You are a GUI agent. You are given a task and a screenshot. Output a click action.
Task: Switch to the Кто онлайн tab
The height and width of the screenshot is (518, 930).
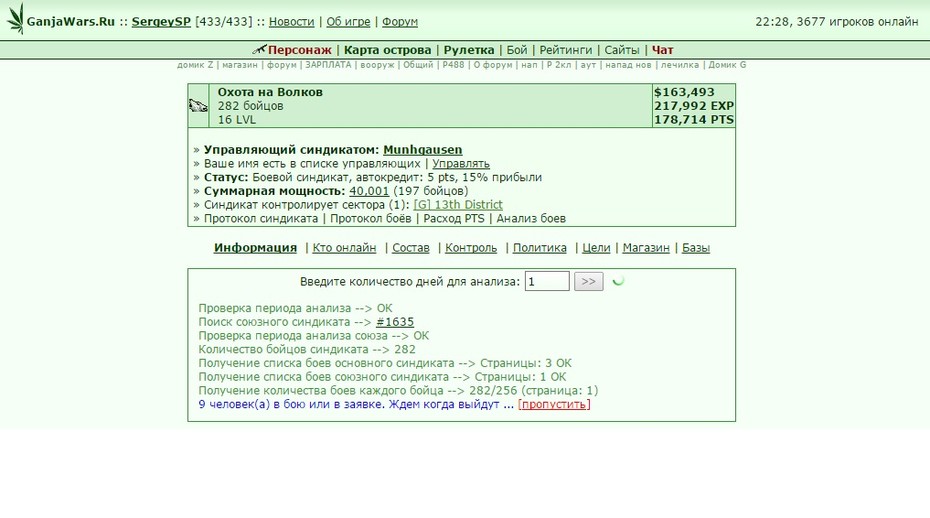click(344, 247)
